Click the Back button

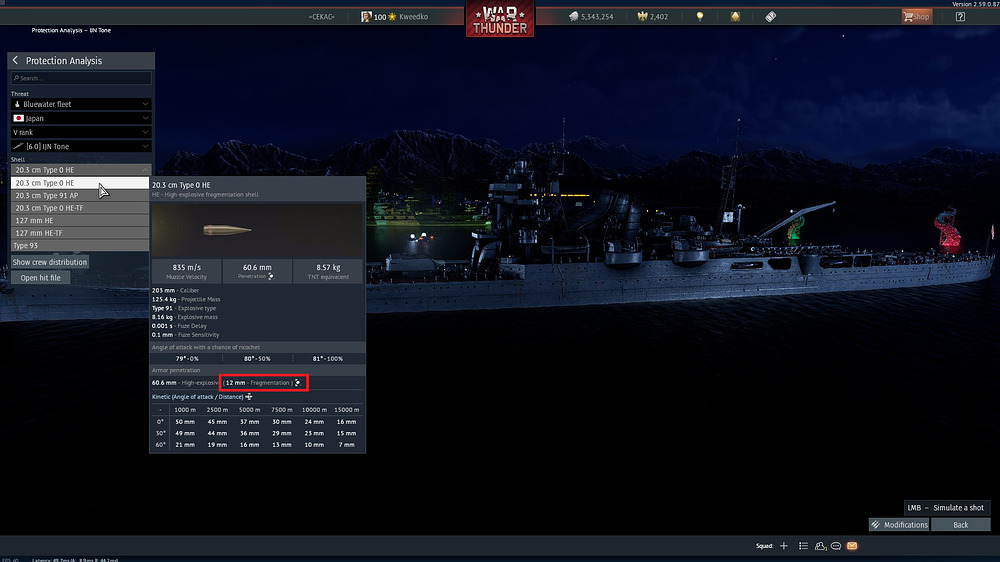point(960,524)
